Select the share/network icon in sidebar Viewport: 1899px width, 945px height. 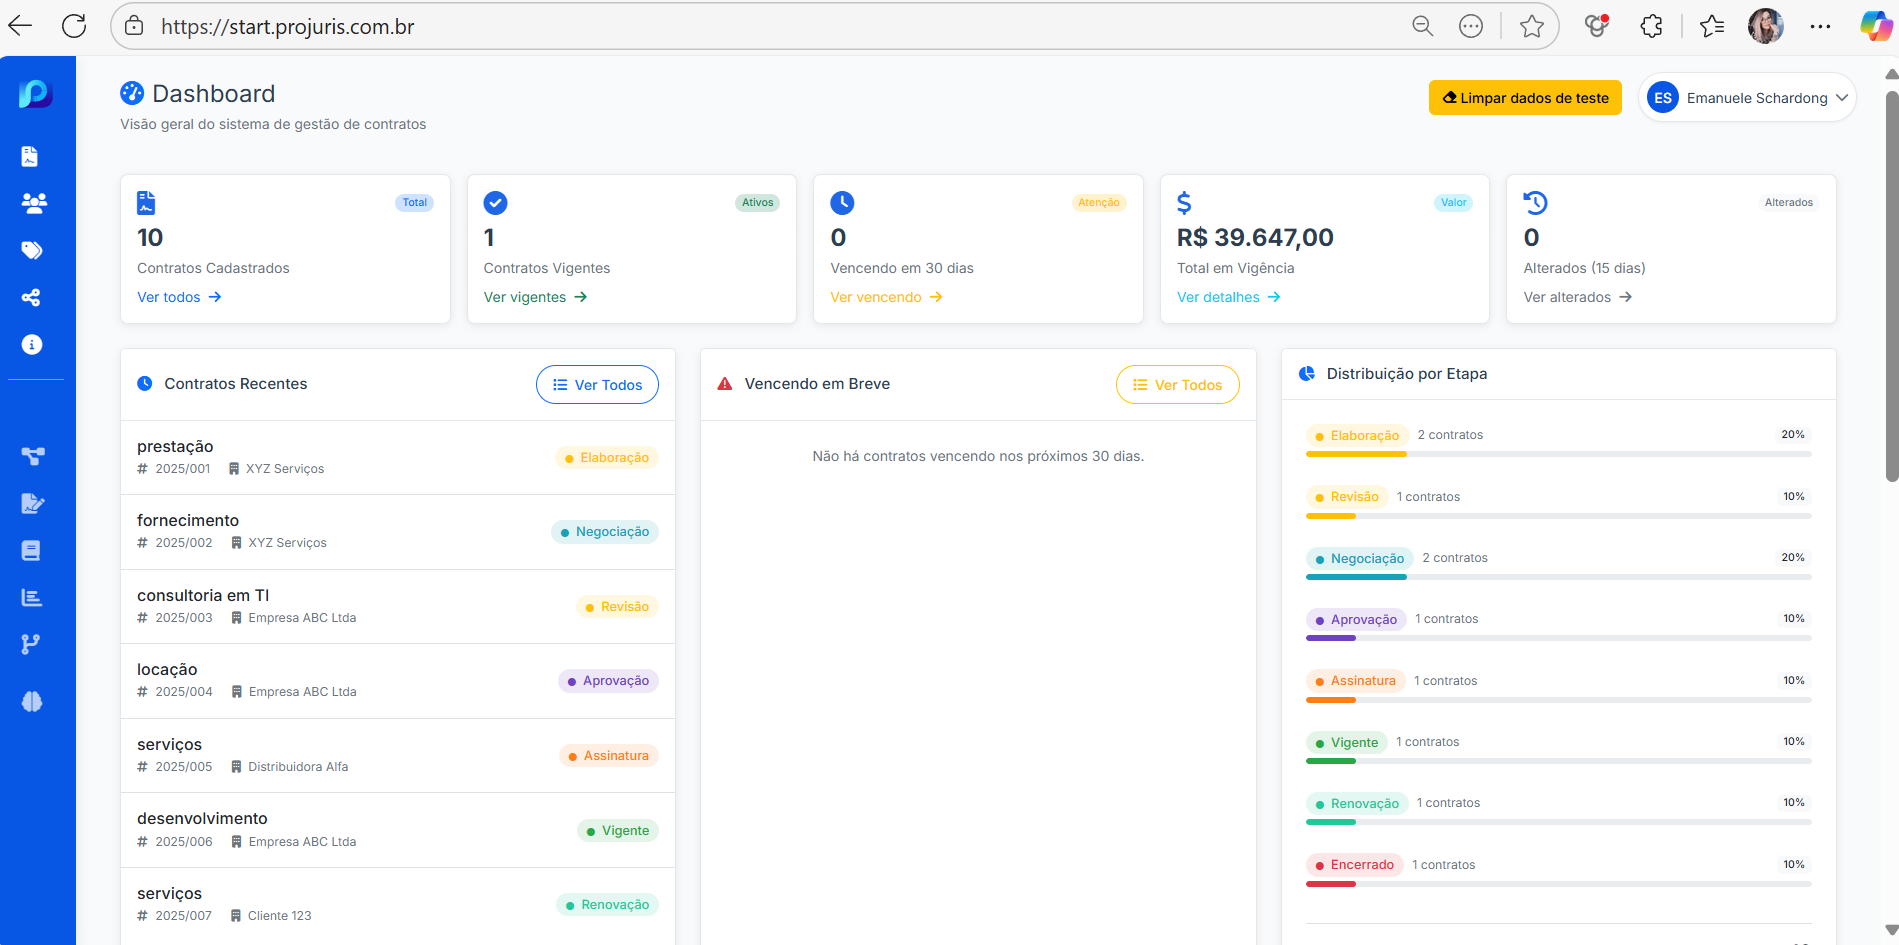[x=32, y=297]
